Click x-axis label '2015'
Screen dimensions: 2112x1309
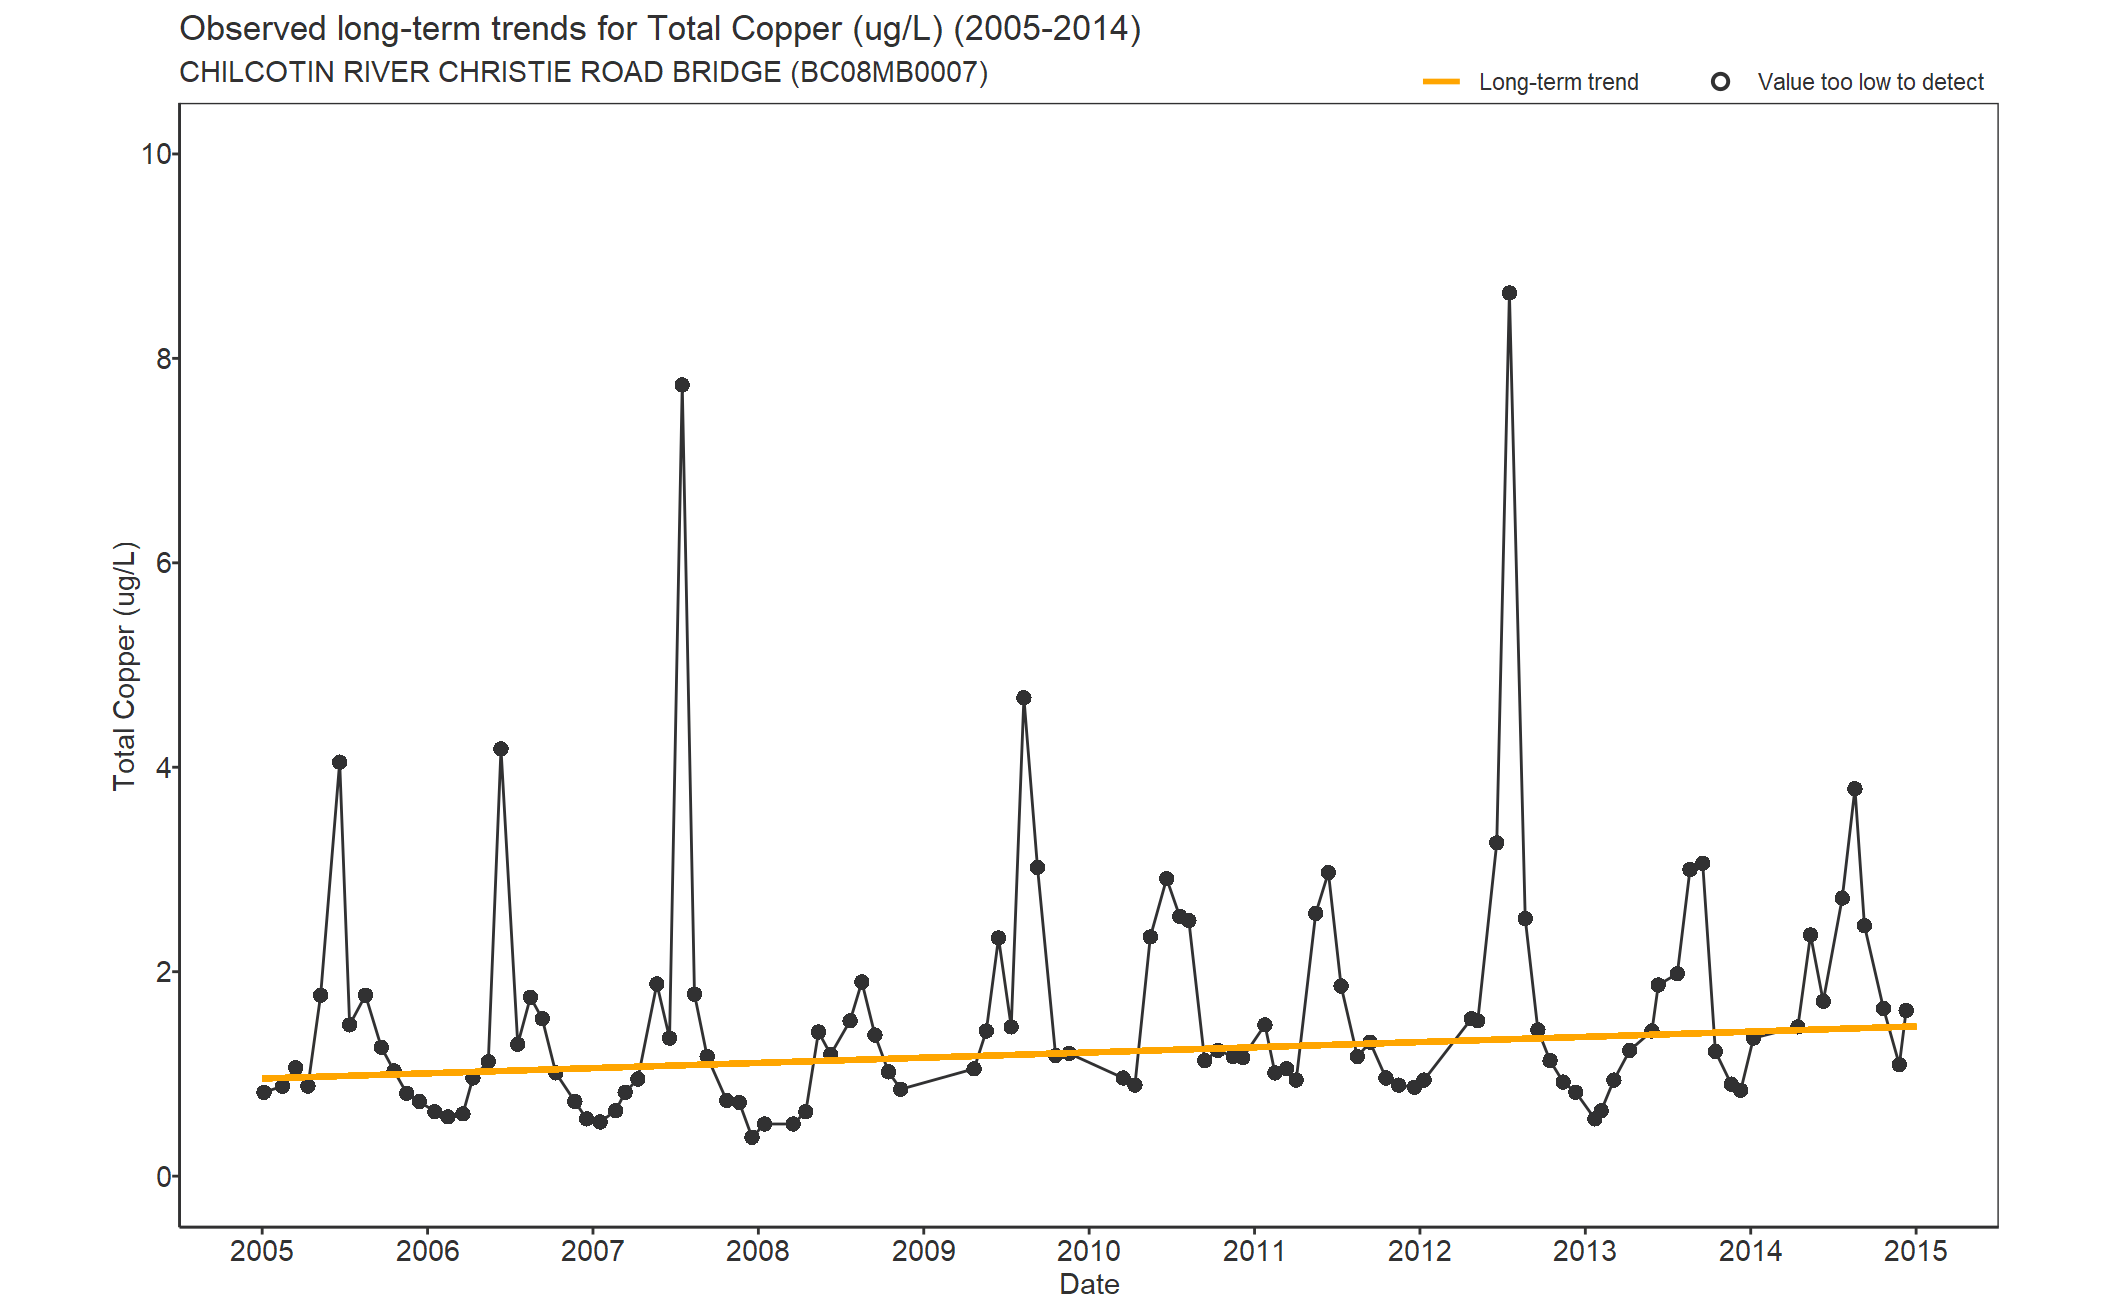tap(1916, 1251)
